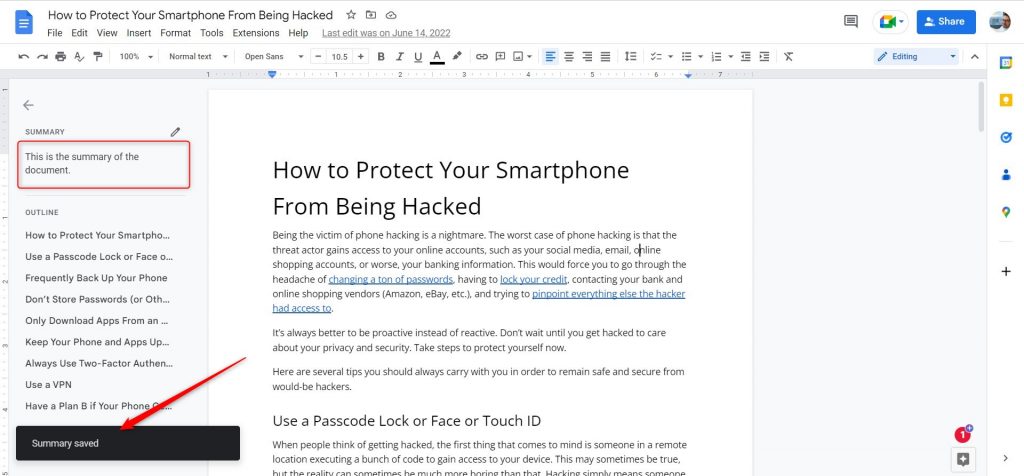Decrease font size with minus button
The image size is (1024, 476).
coord(318,57)
